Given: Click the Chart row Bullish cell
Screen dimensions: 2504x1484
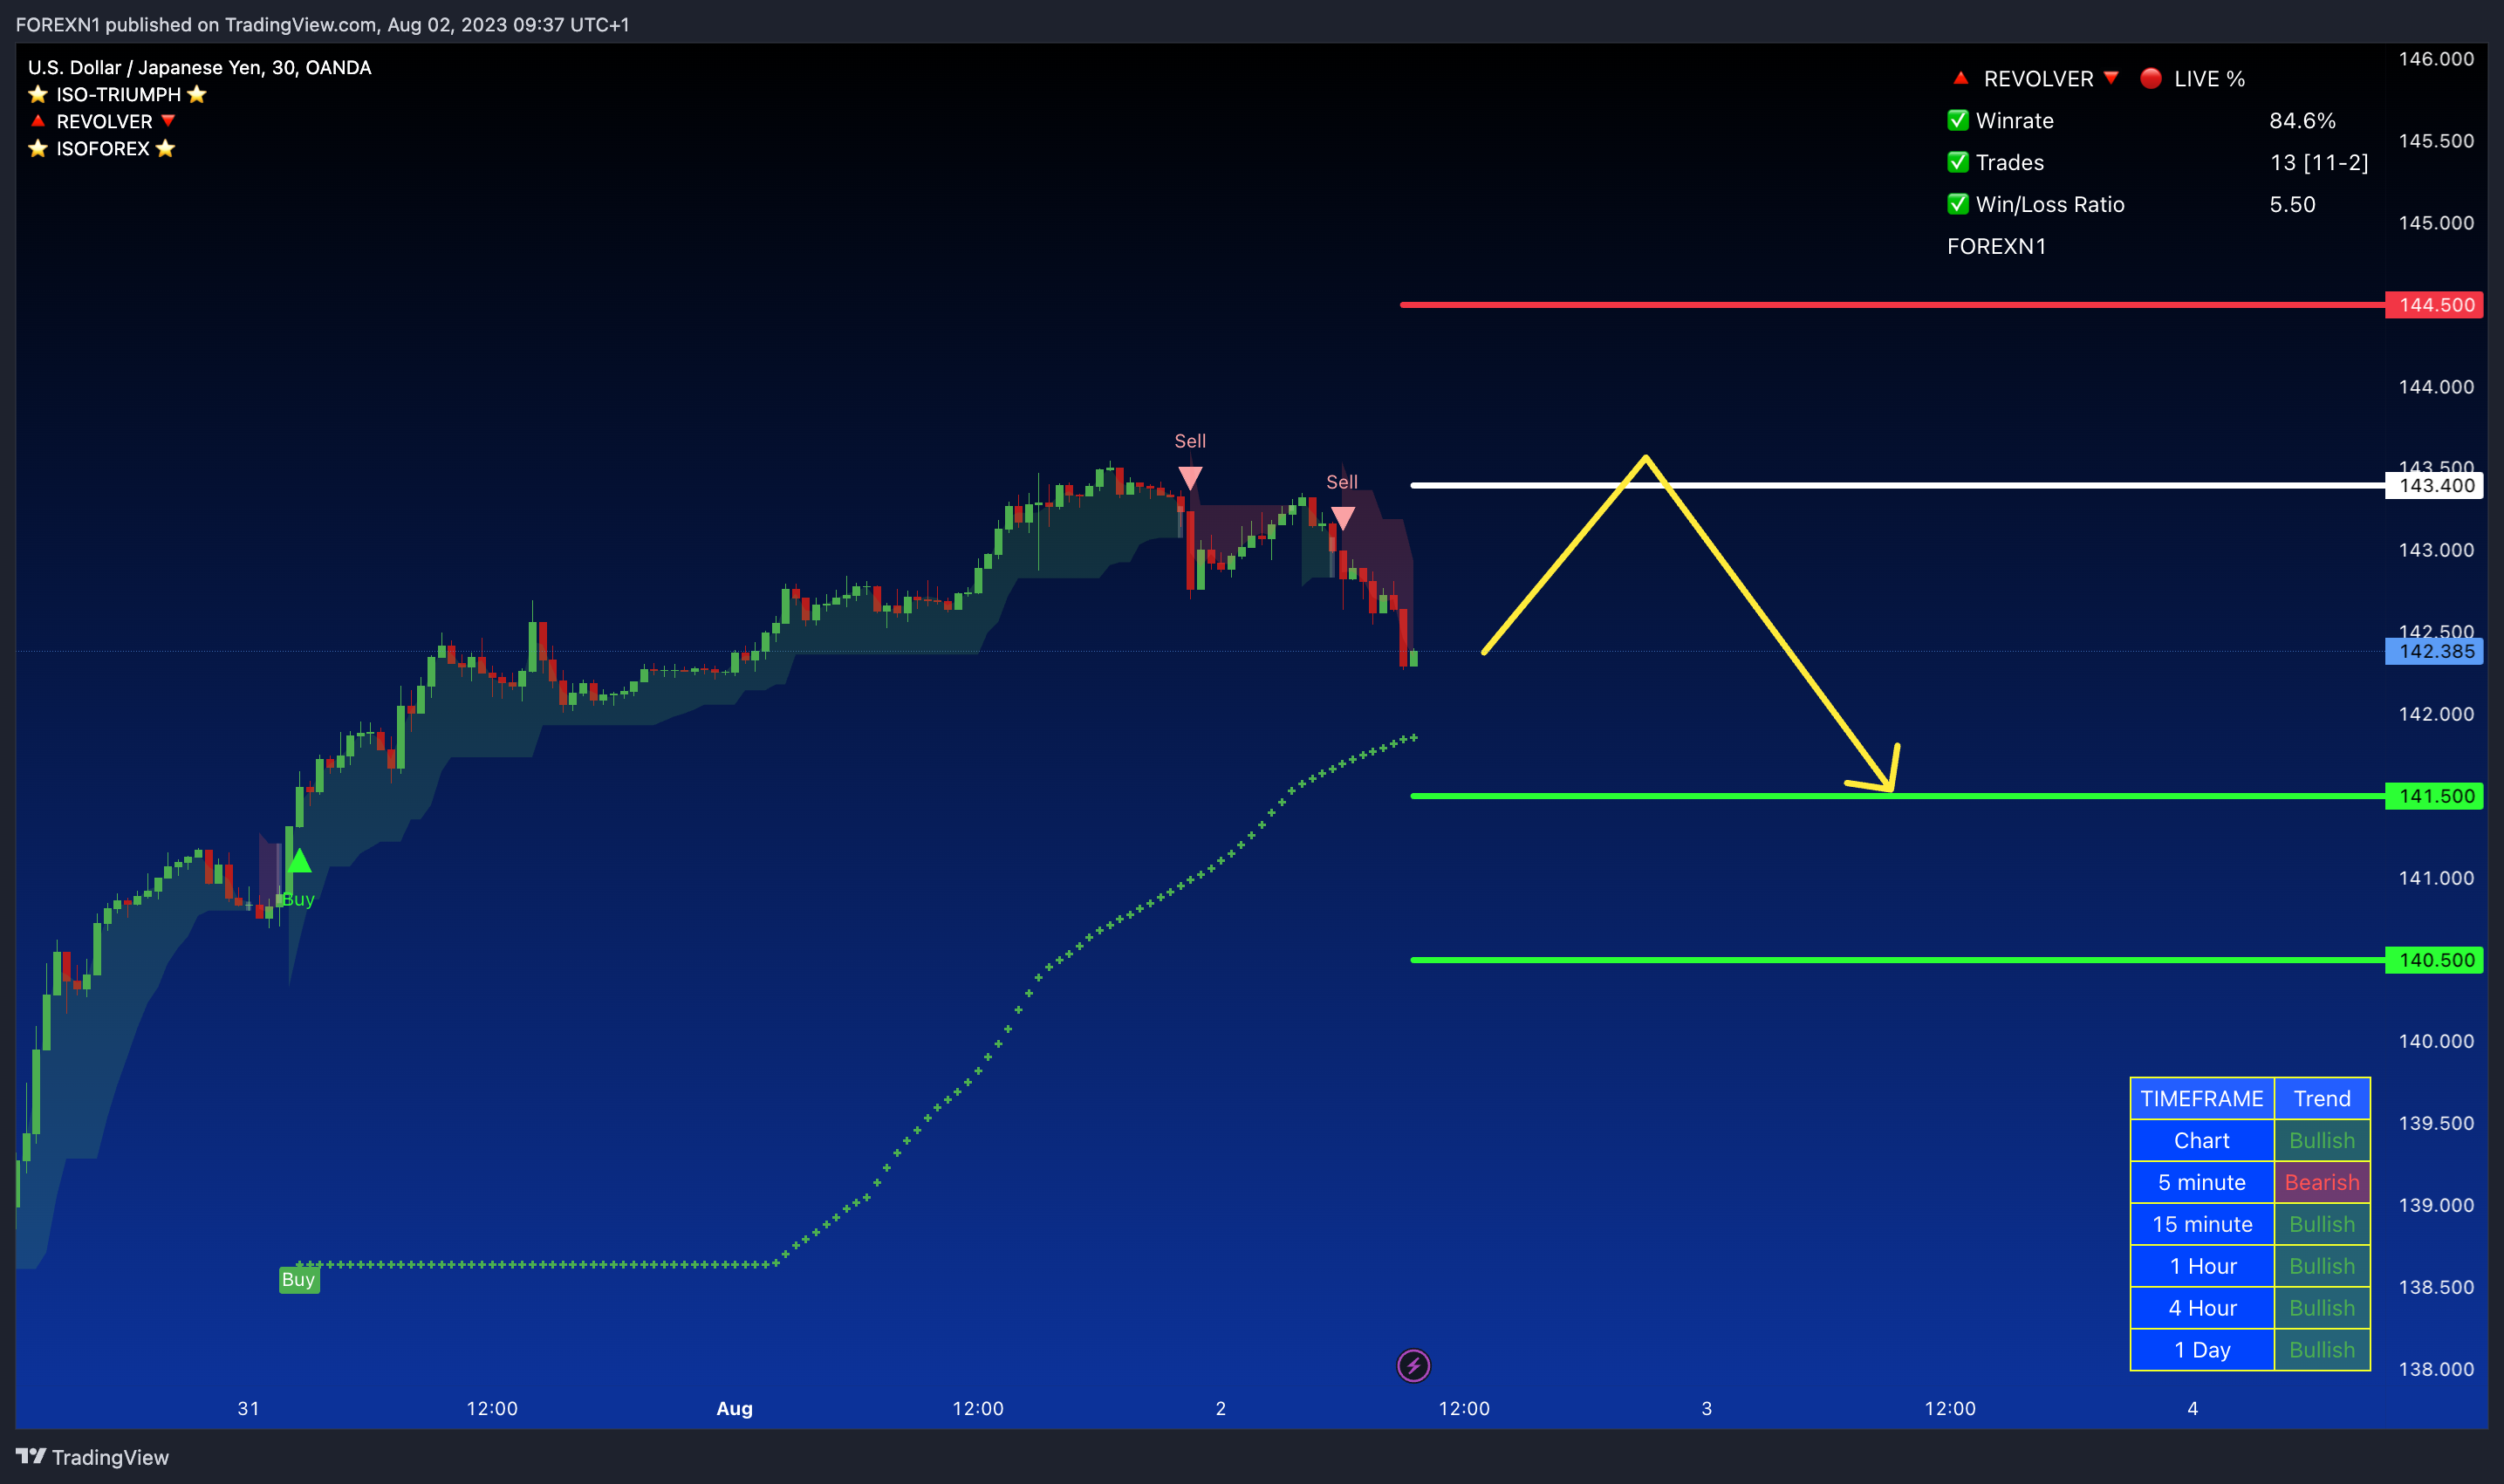Looking at the screenshot, I should (2322, 1140).
